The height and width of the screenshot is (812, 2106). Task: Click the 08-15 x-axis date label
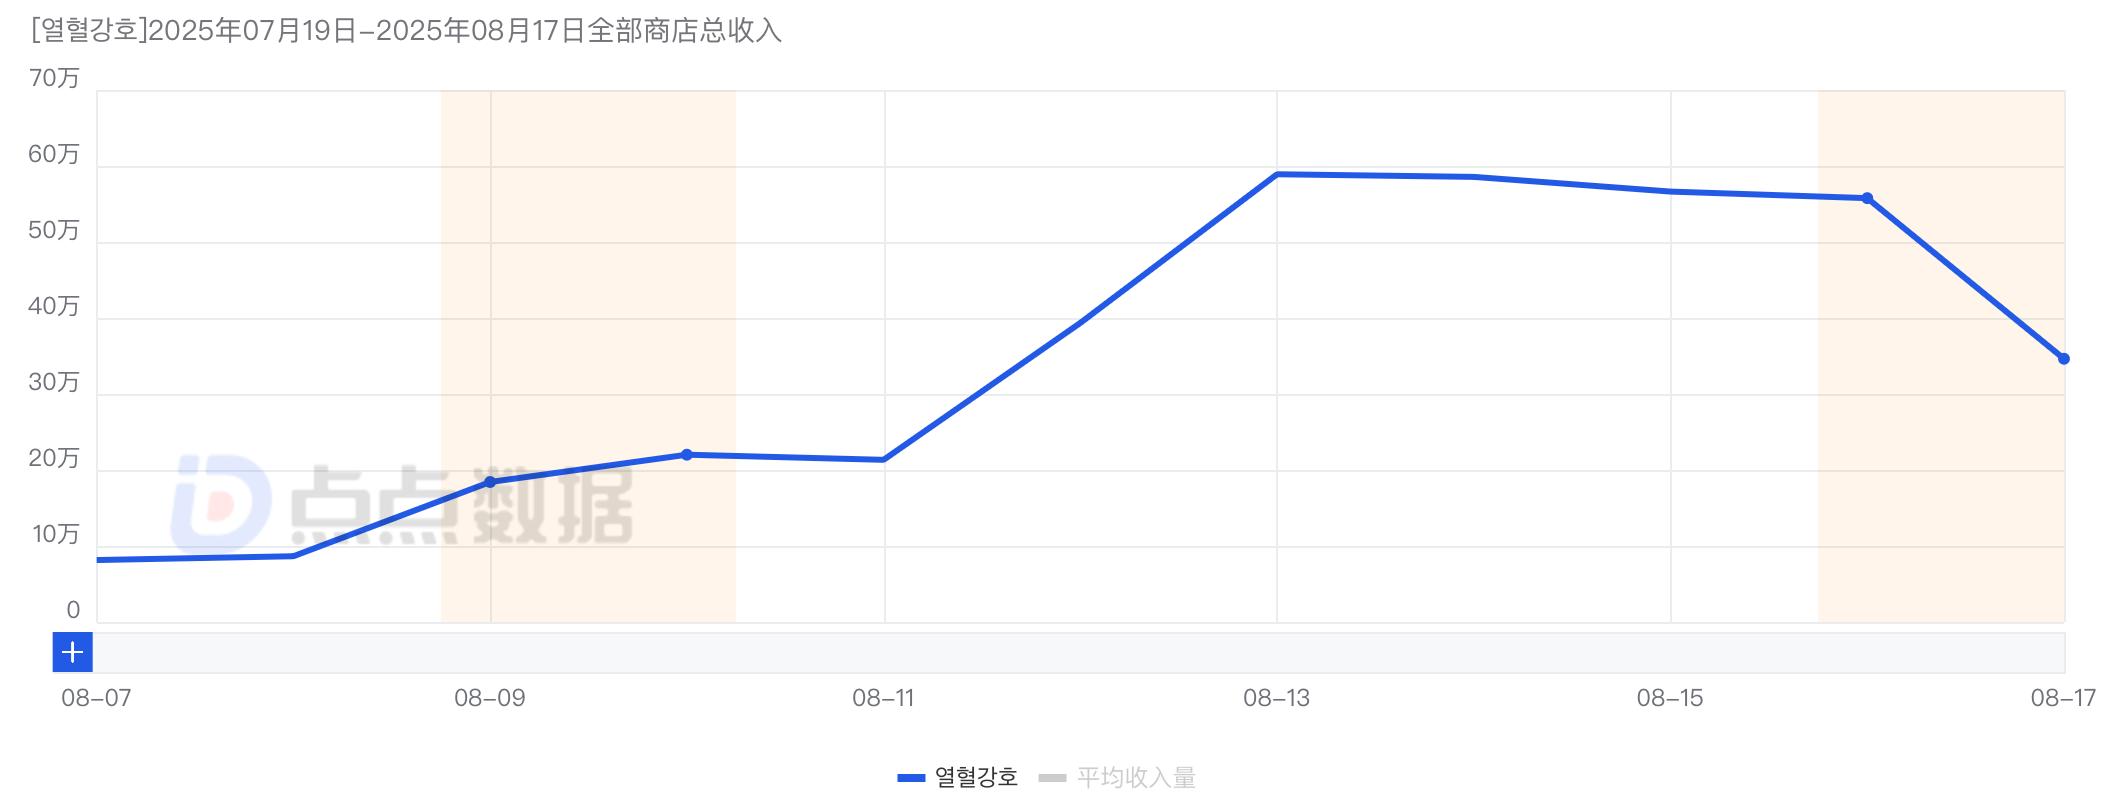1670,698
